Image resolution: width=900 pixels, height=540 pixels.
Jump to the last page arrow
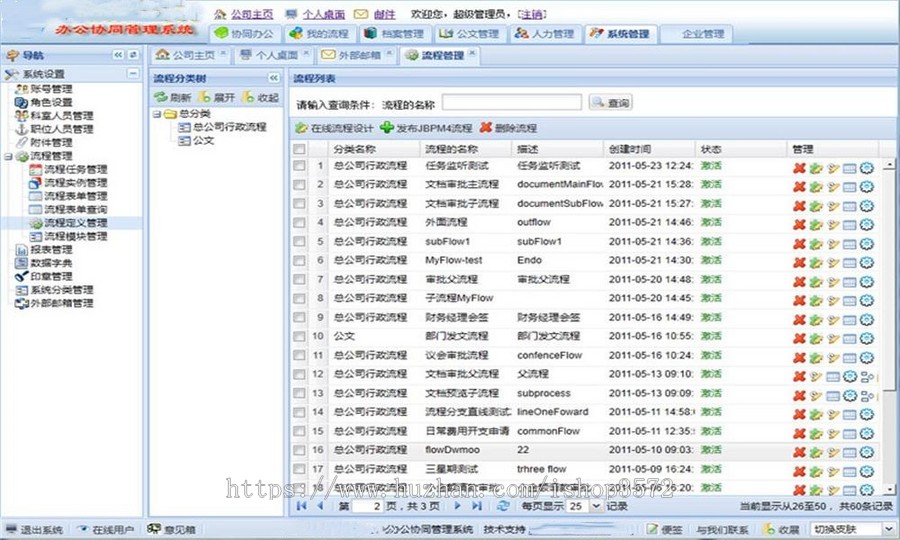tap(476, 506)
